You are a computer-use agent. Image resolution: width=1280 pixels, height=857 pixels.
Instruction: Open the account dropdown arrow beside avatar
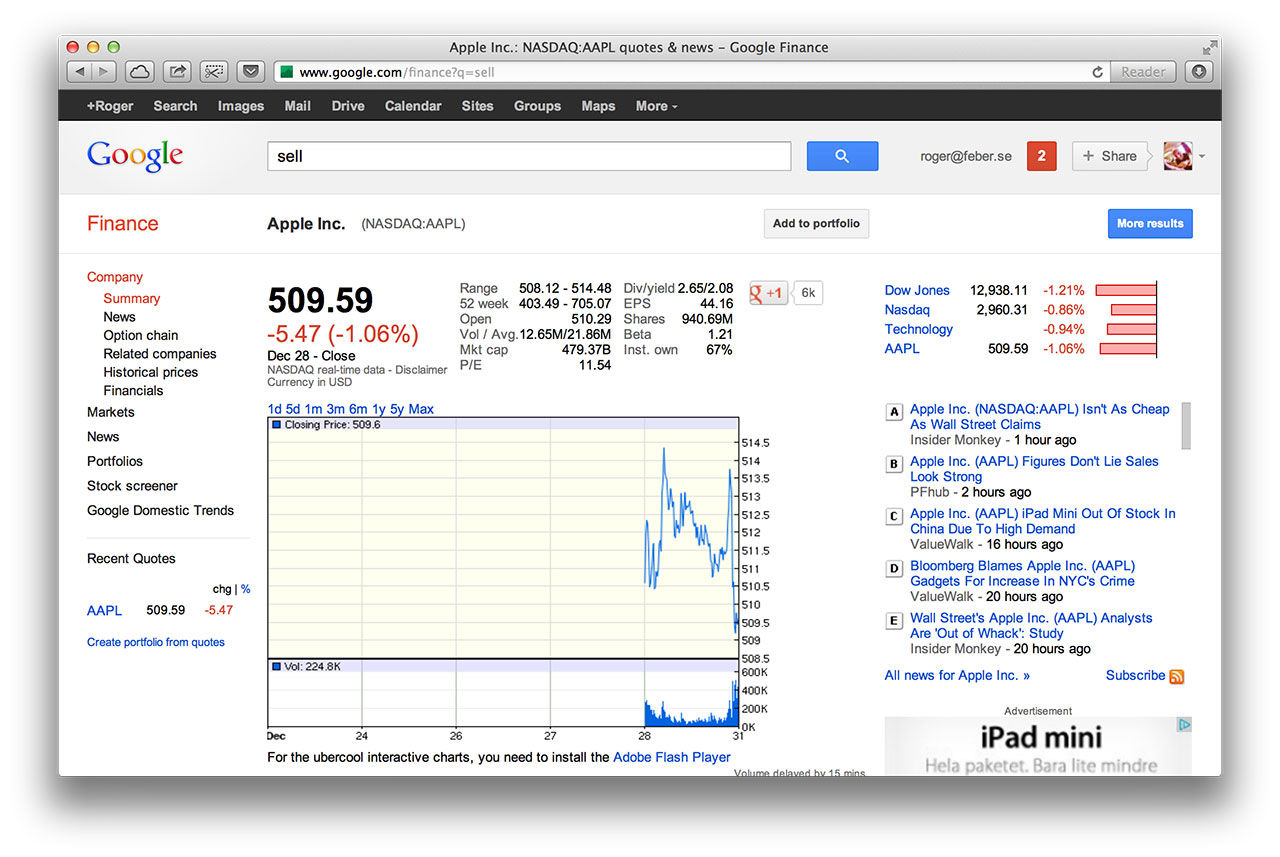pyautogui.click(x=1201, y=157)
